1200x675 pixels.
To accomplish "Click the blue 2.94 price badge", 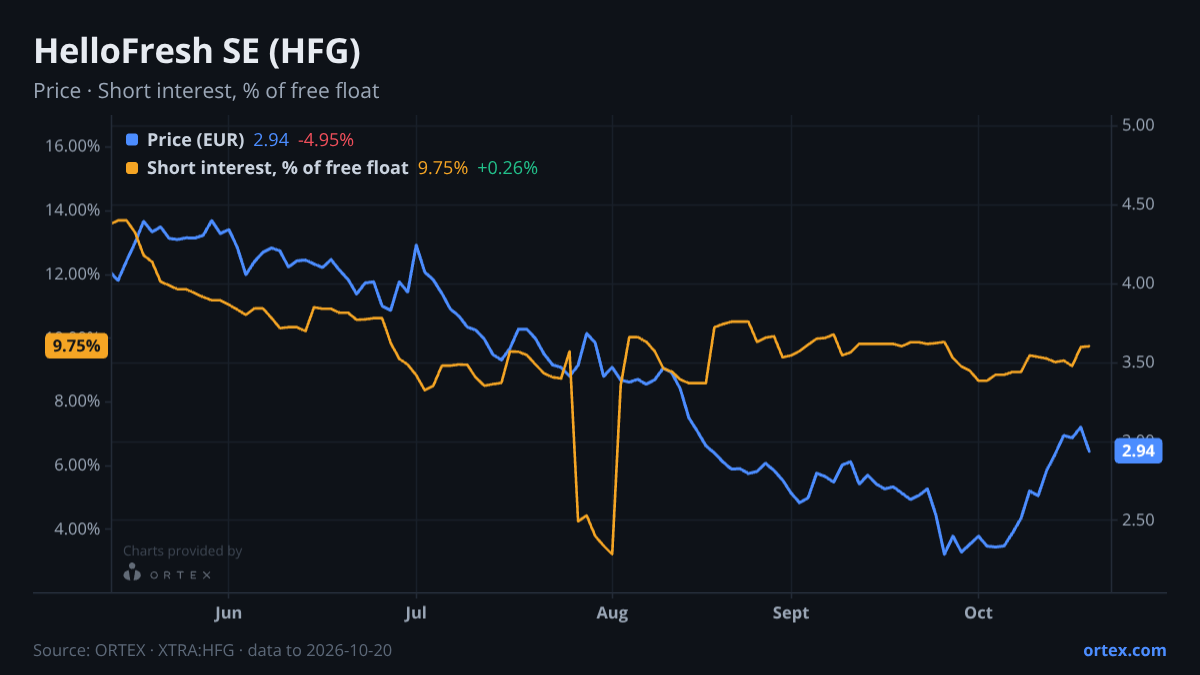I will (1138, 451).
